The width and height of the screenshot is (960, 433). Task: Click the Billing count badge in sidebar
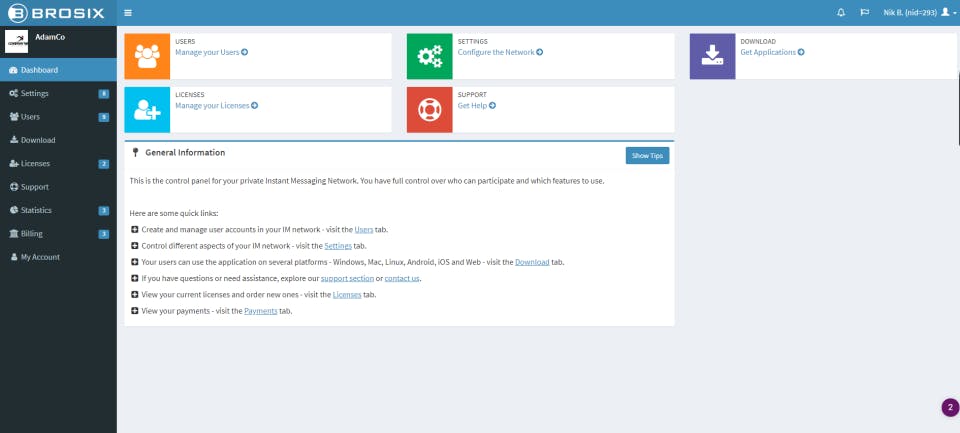coord(103,234)
